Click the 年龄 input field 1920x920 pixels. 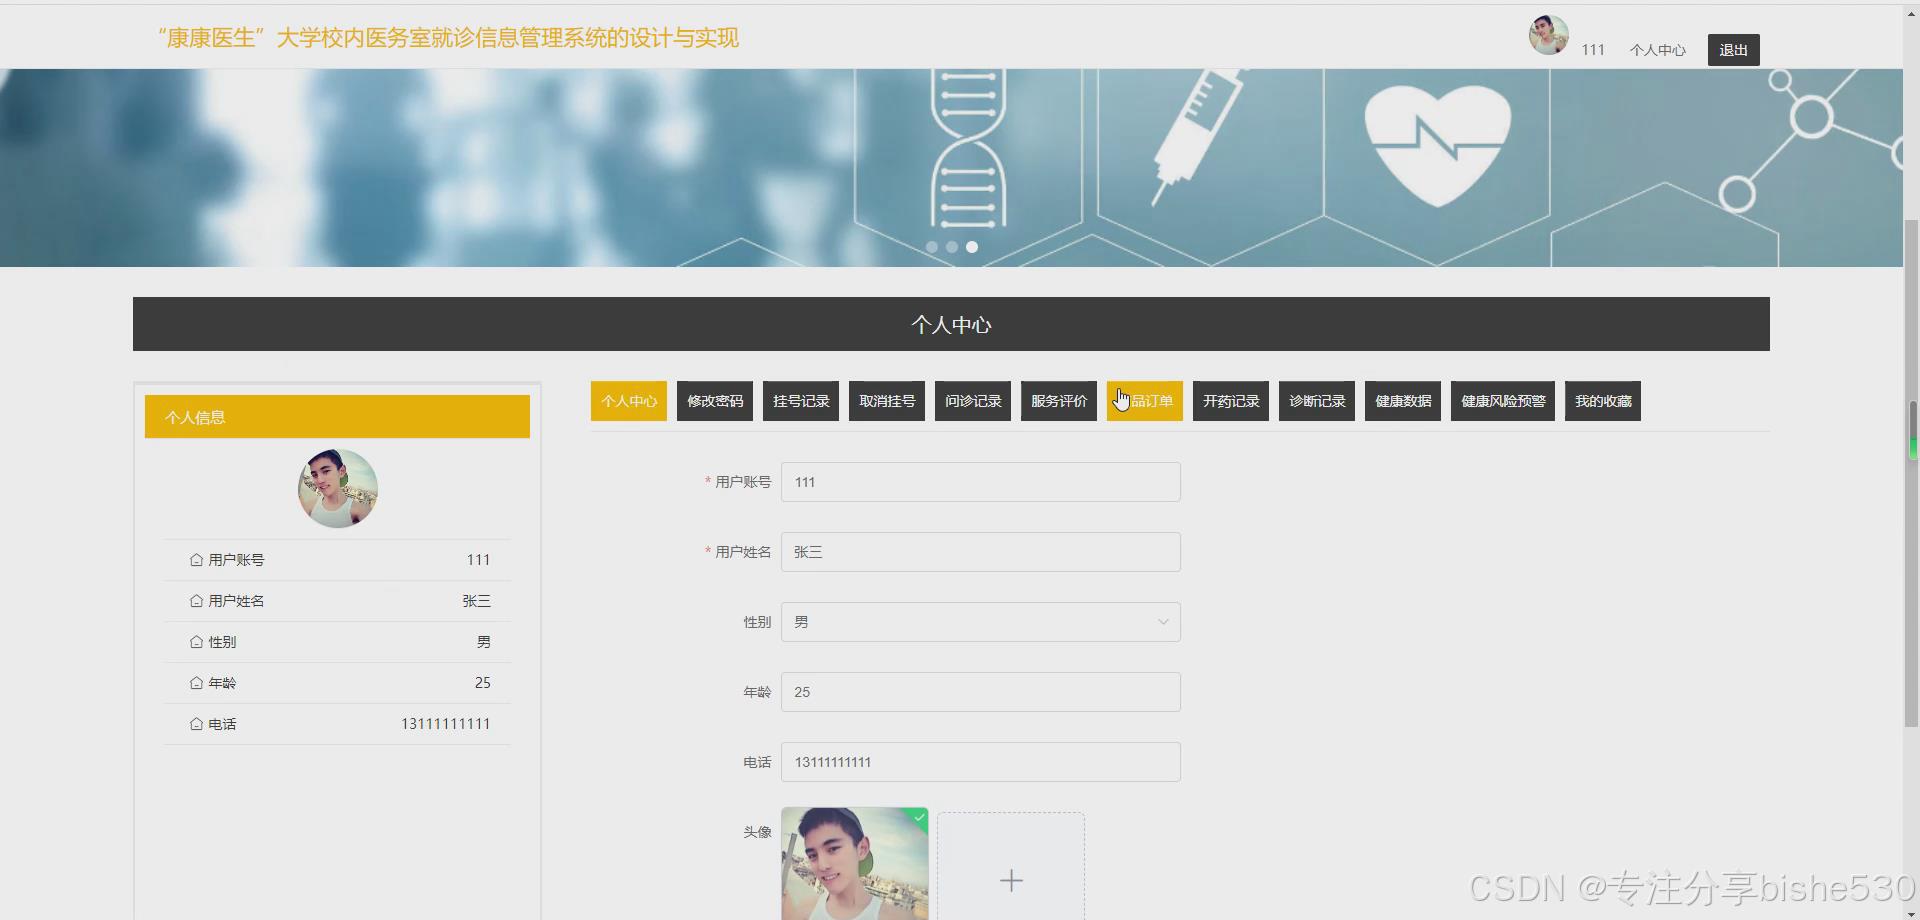(x=981, y=692)
